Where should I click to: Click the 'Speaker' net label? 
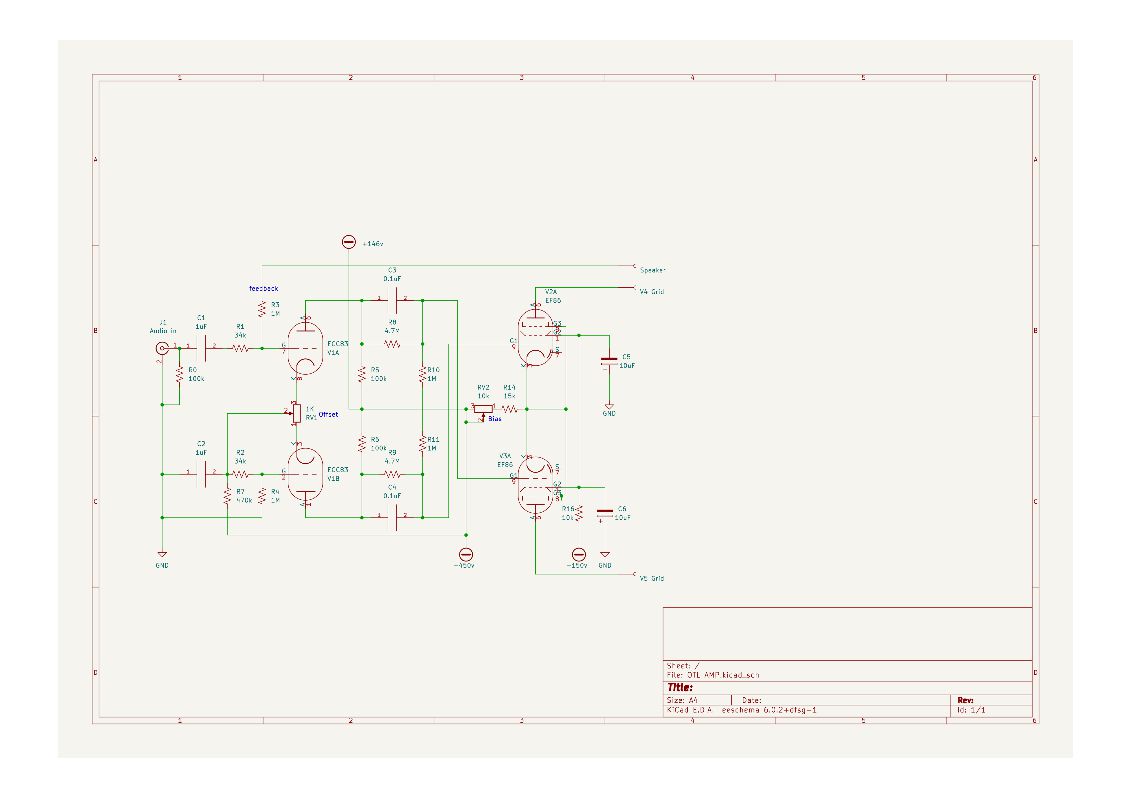652,270
